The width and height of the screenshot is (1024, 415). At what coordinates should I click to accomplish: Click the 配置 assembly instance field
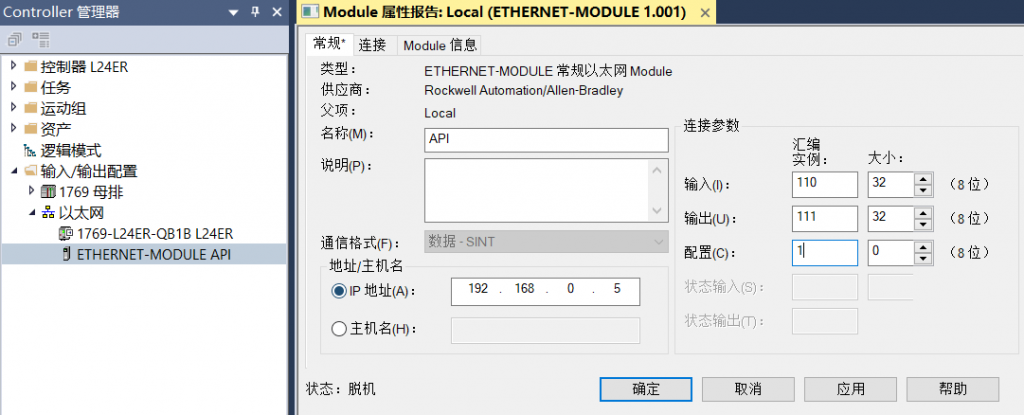coord(824,252)
